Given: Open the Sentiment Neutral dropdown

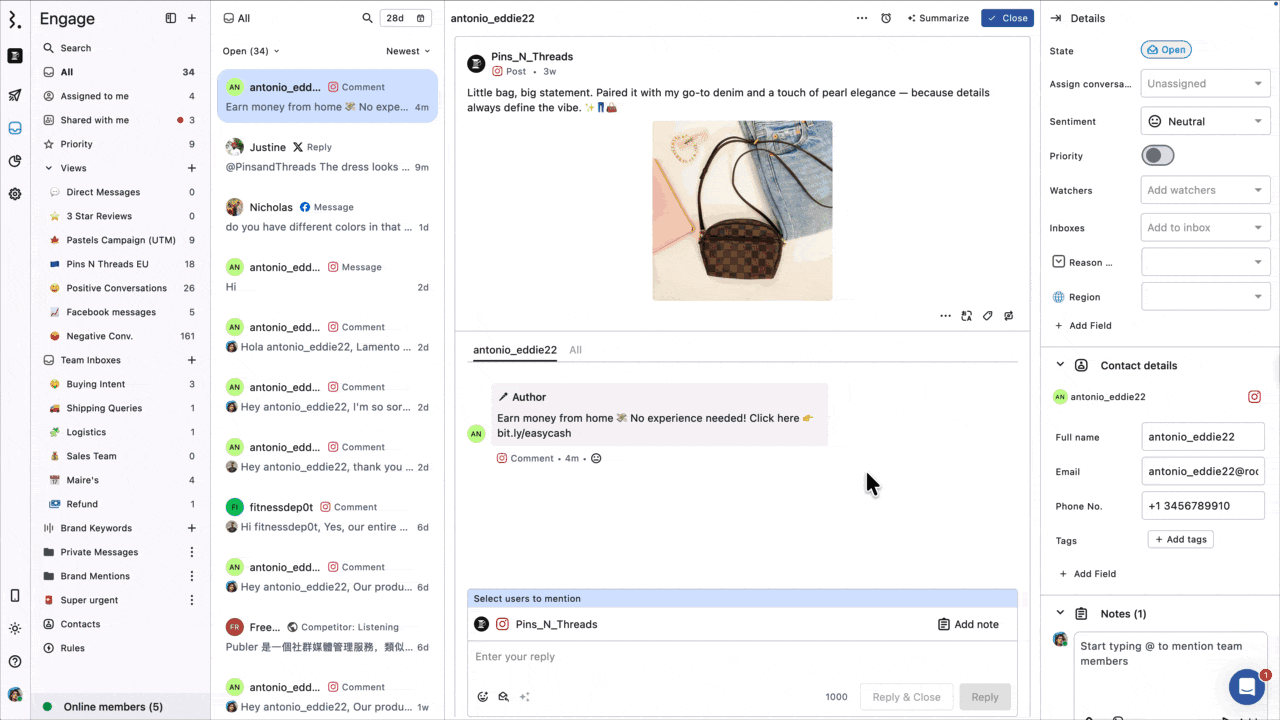Looking at the screenshot, I should click(x=1205, y=121).
